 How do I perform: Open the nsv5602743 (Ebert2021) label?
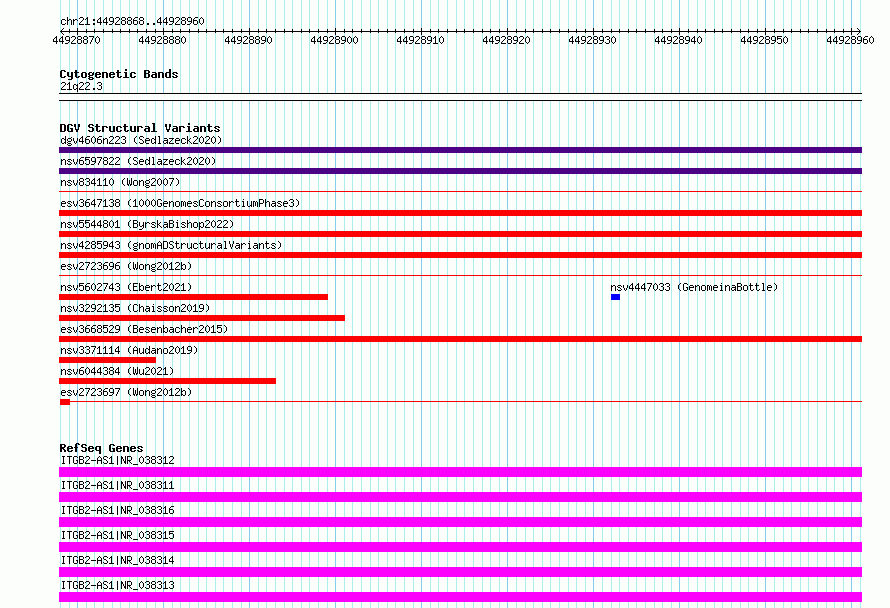pos(126,287)
